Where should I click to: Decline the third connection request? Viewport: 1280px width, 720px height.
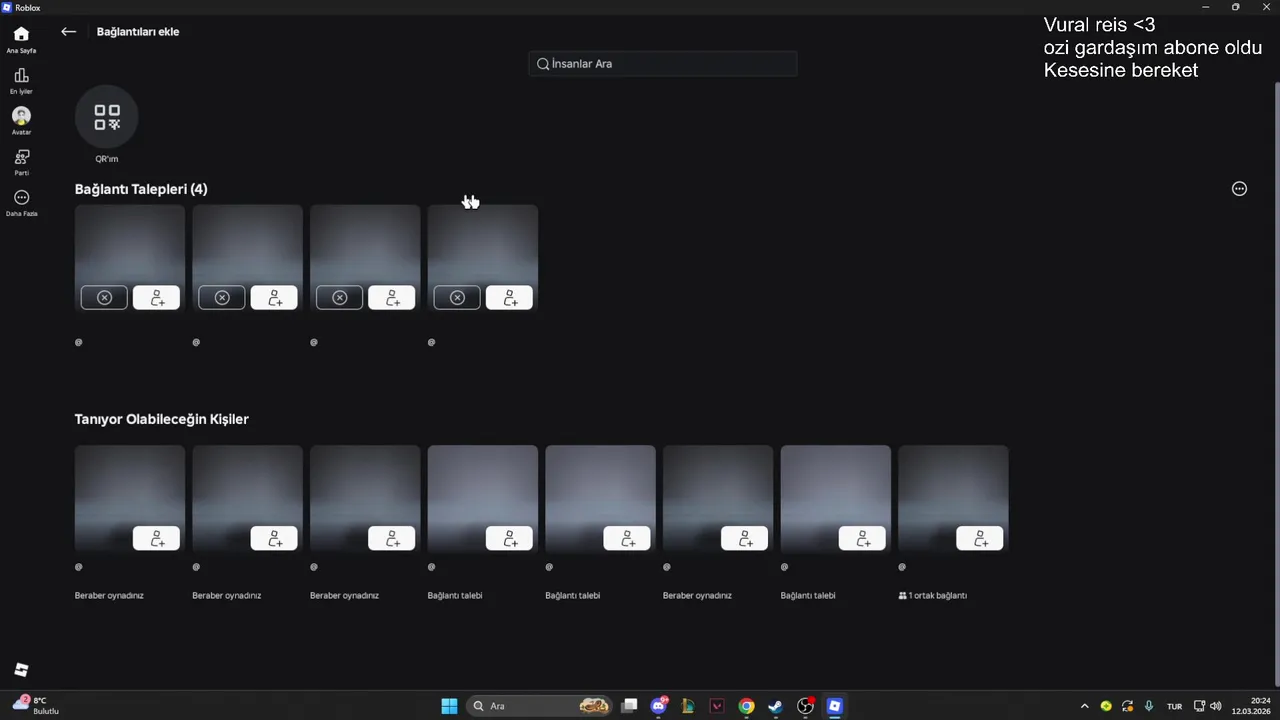click(x=339, y=298)
